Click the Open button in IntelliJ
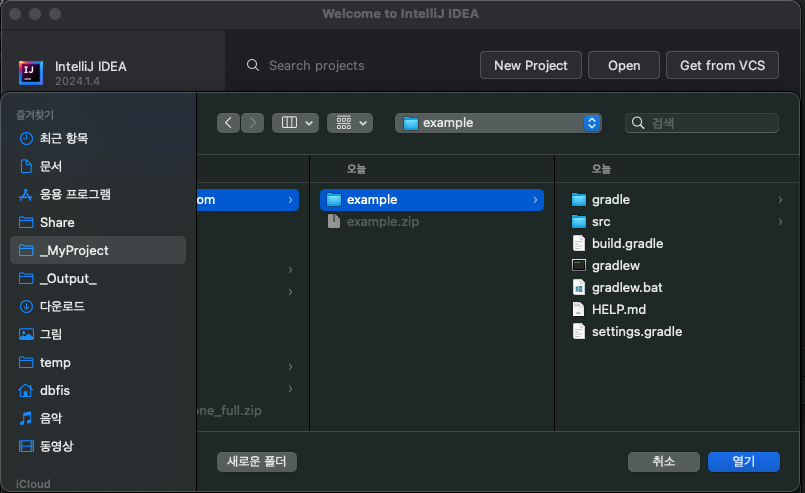 624,65
